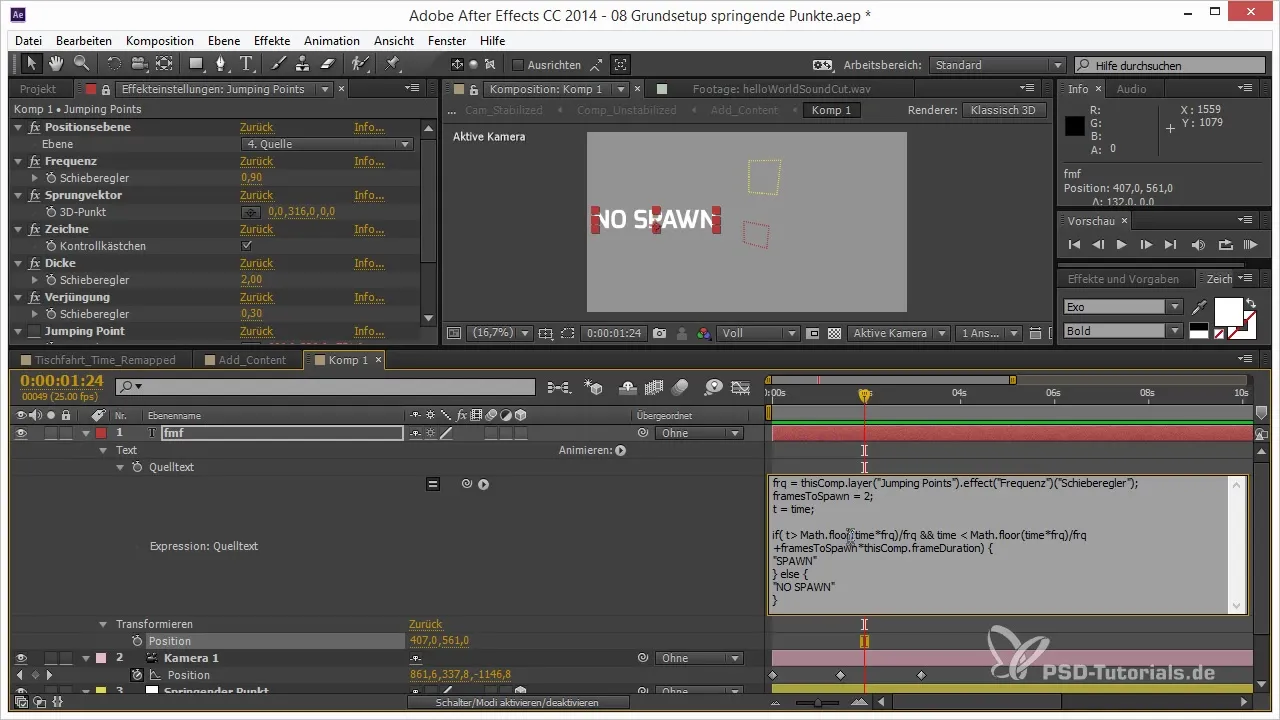Open the Bold font style dropdown

1123,331
